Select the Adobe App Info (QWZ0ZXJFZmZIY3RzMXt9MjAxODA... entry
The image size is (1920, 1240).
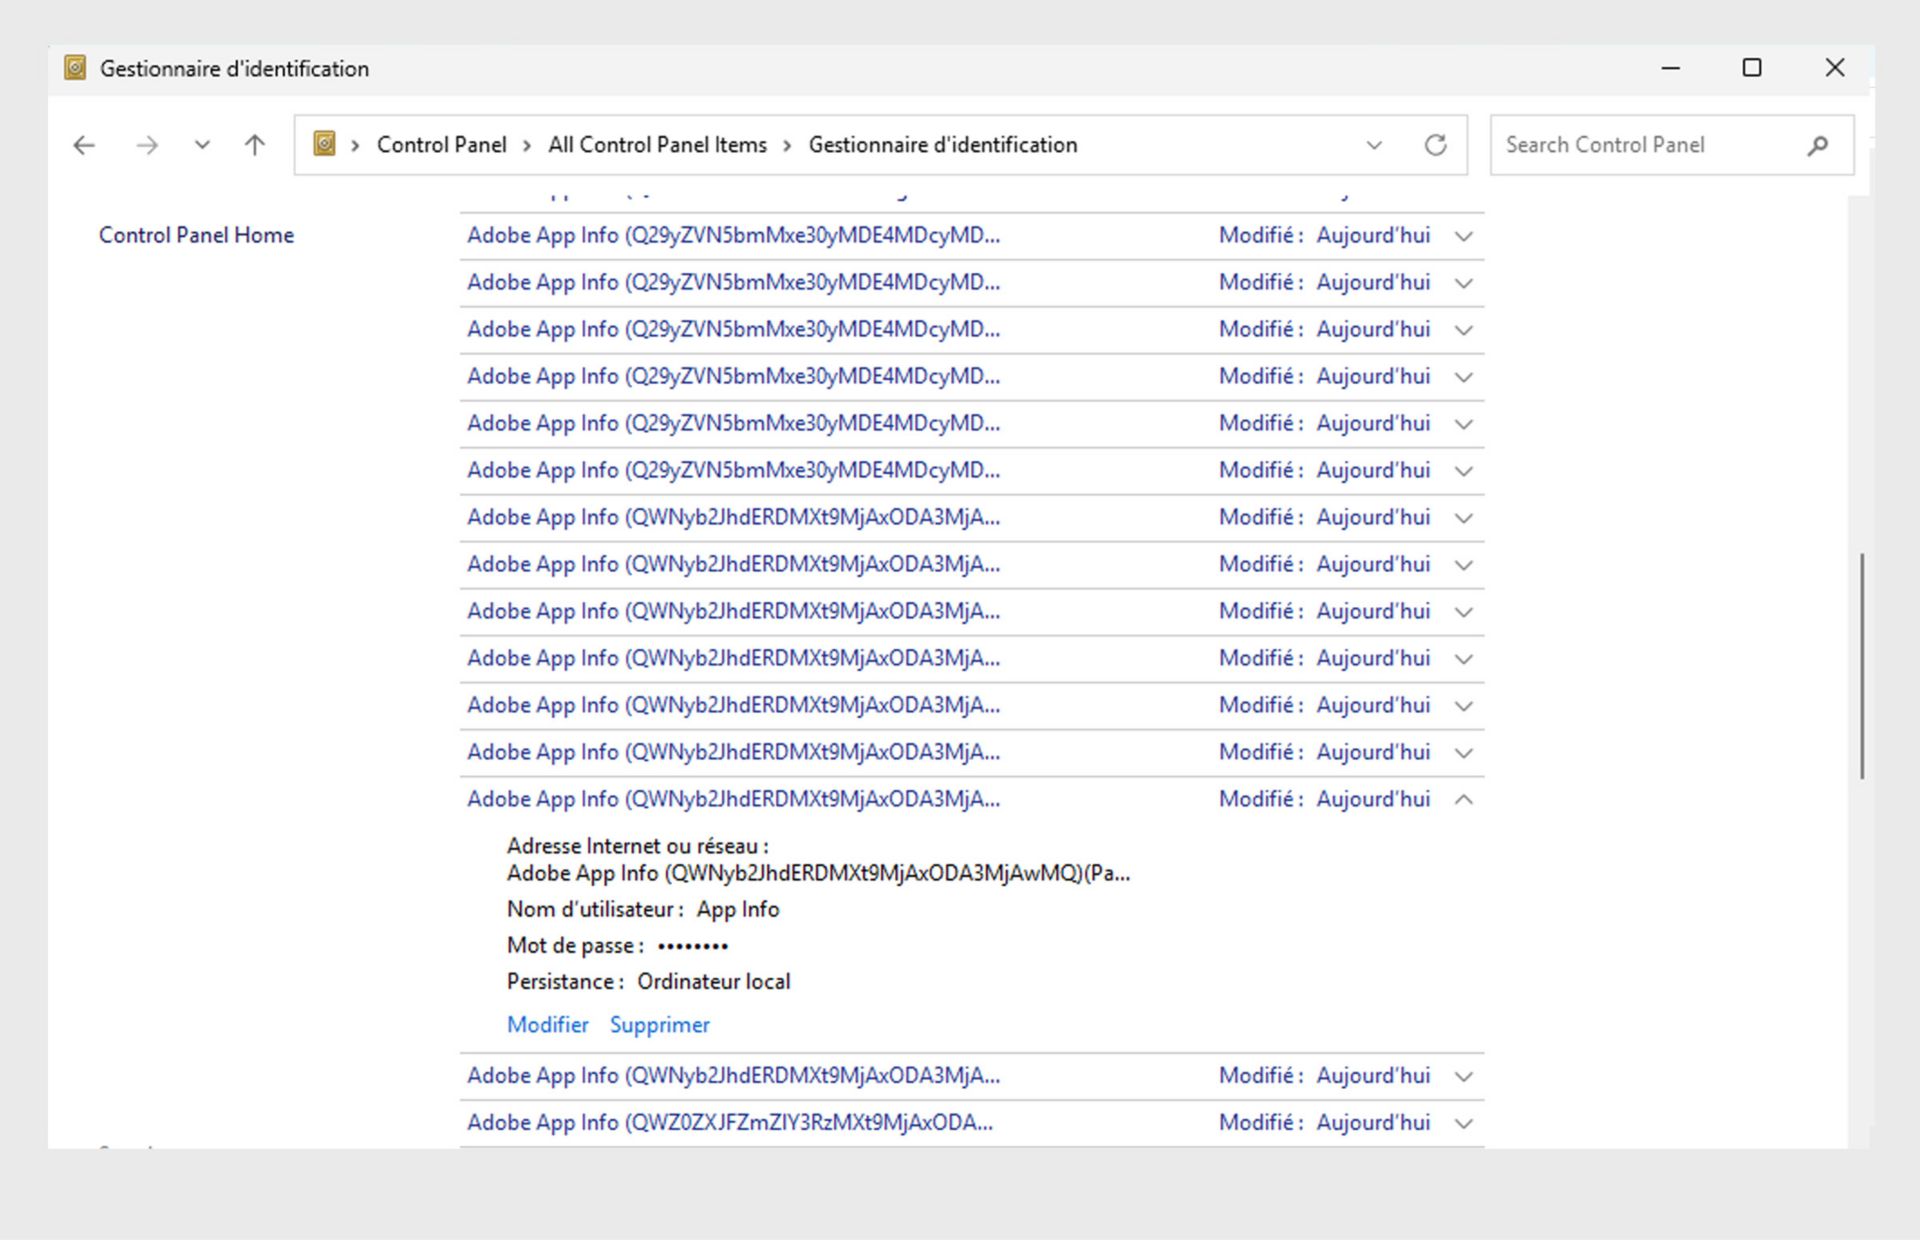730,1123
